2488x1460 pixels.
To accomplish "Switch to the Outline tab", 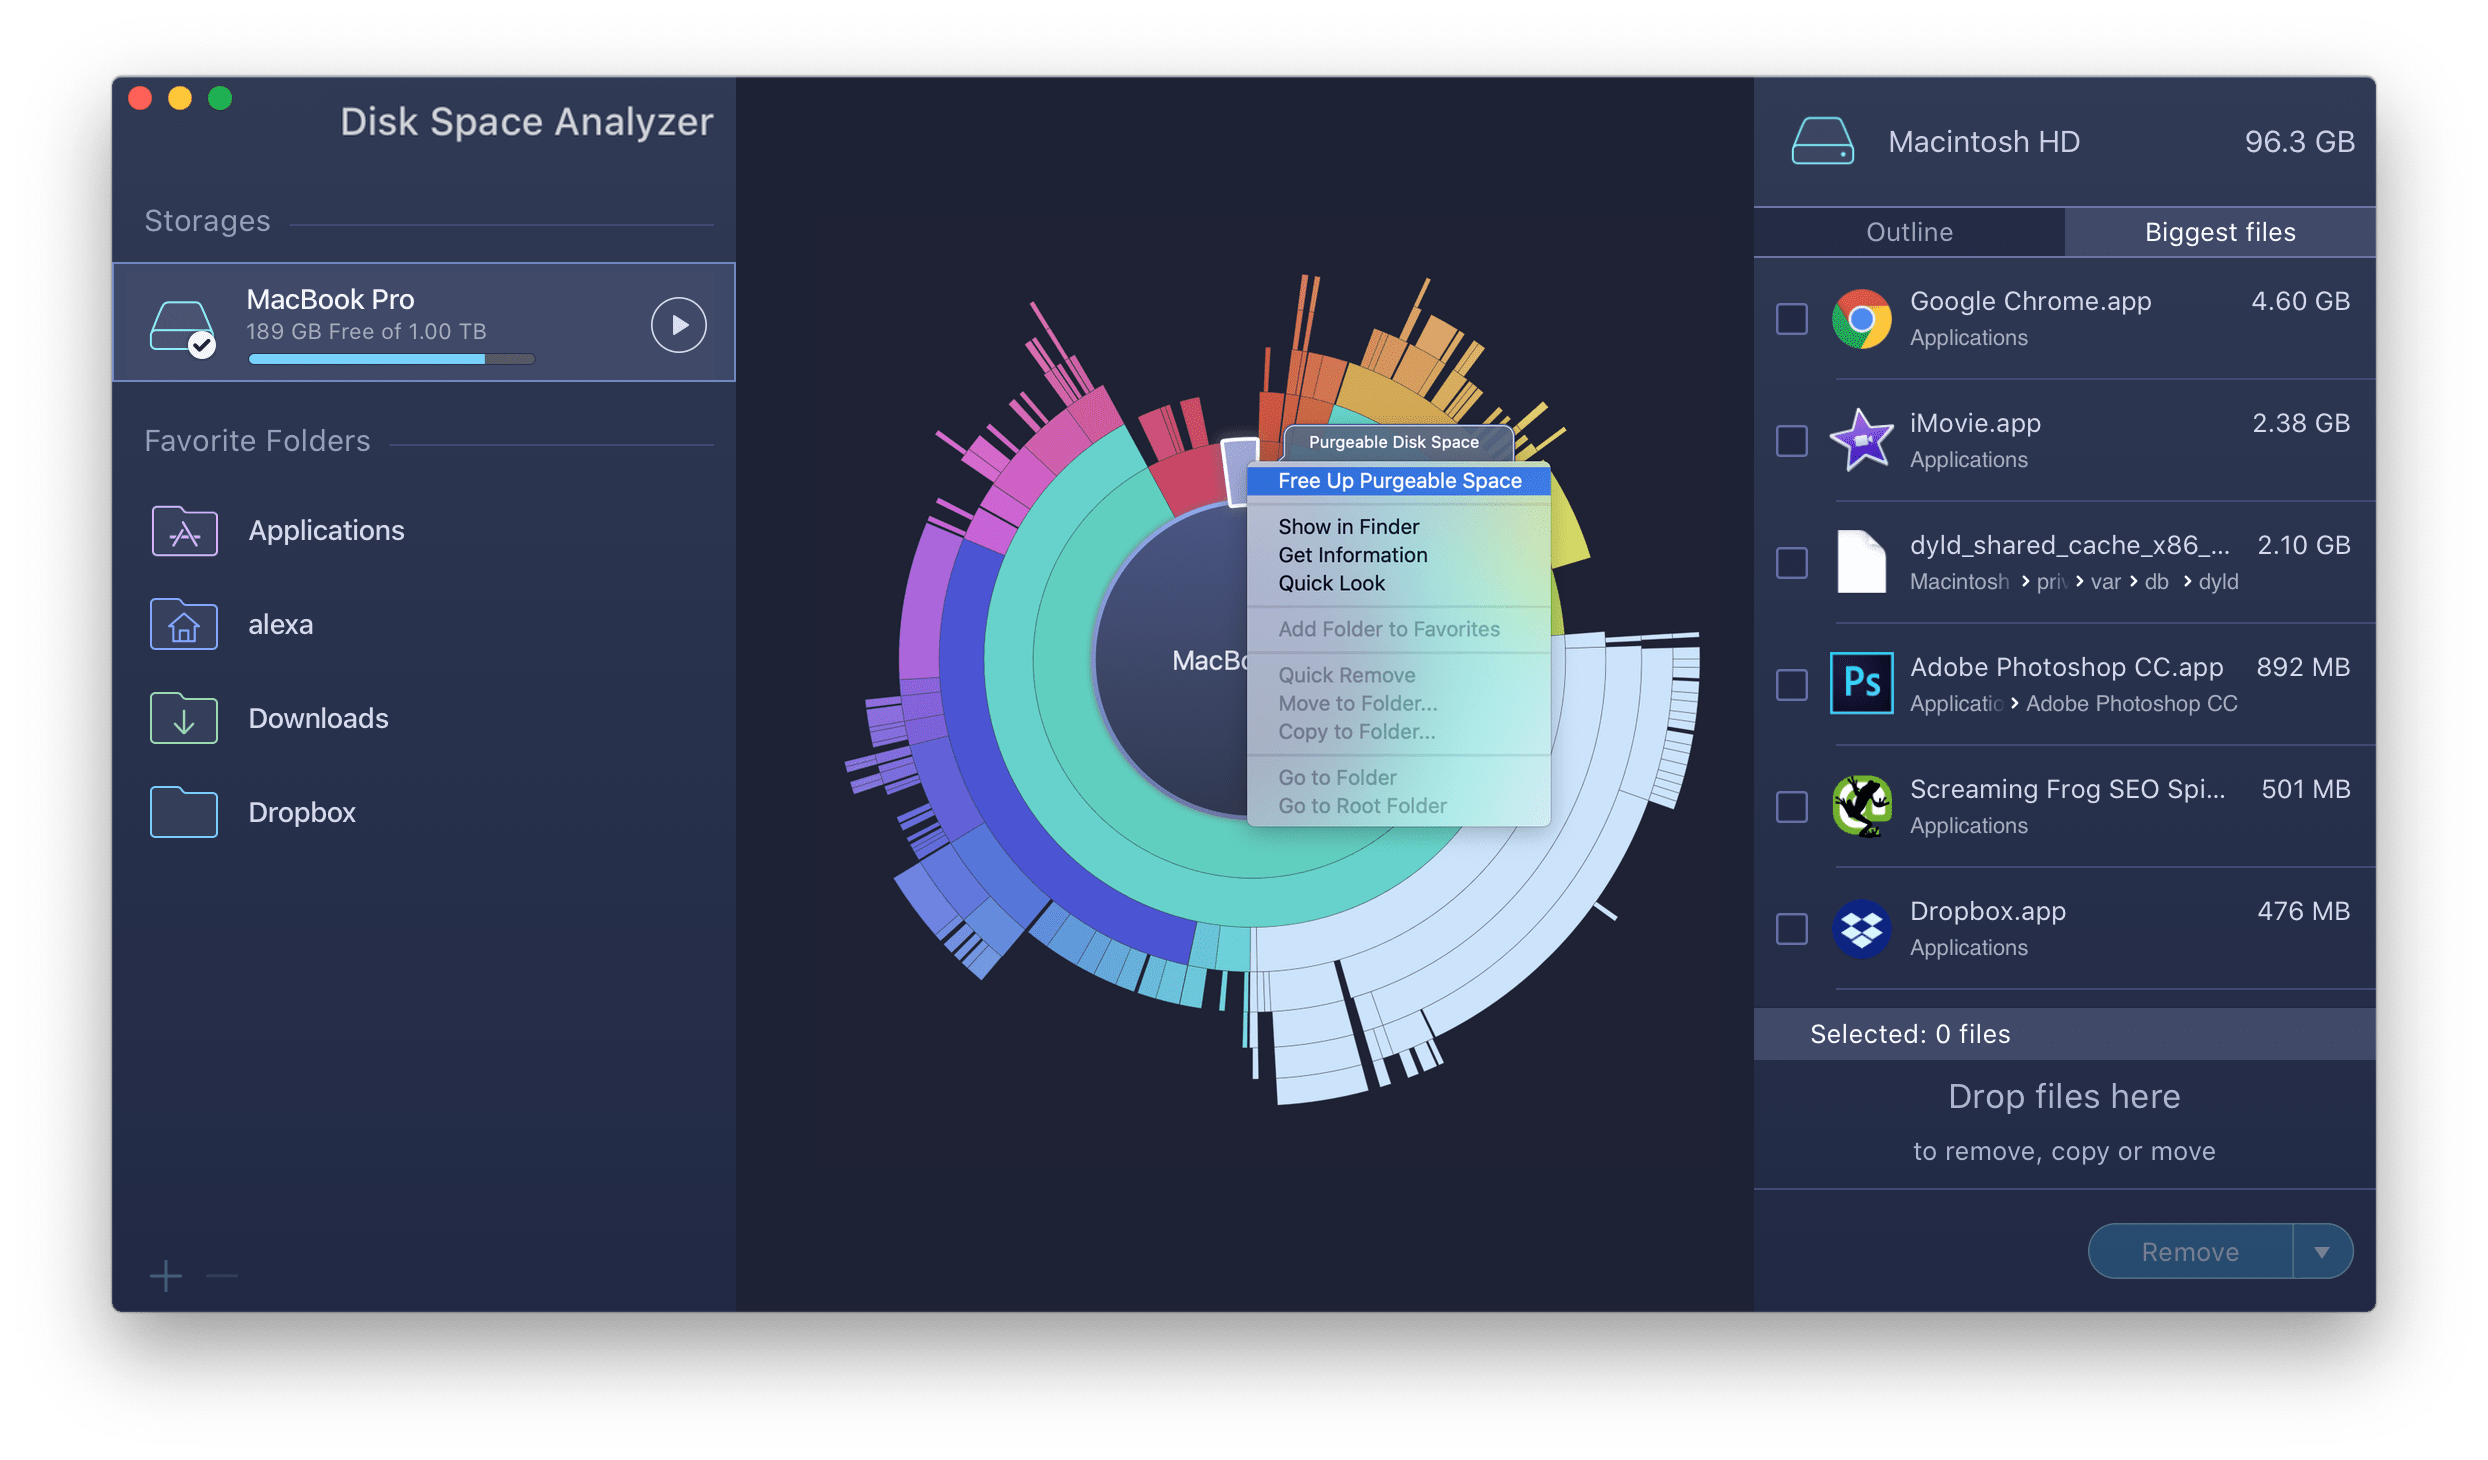I will pos(1909,229).
